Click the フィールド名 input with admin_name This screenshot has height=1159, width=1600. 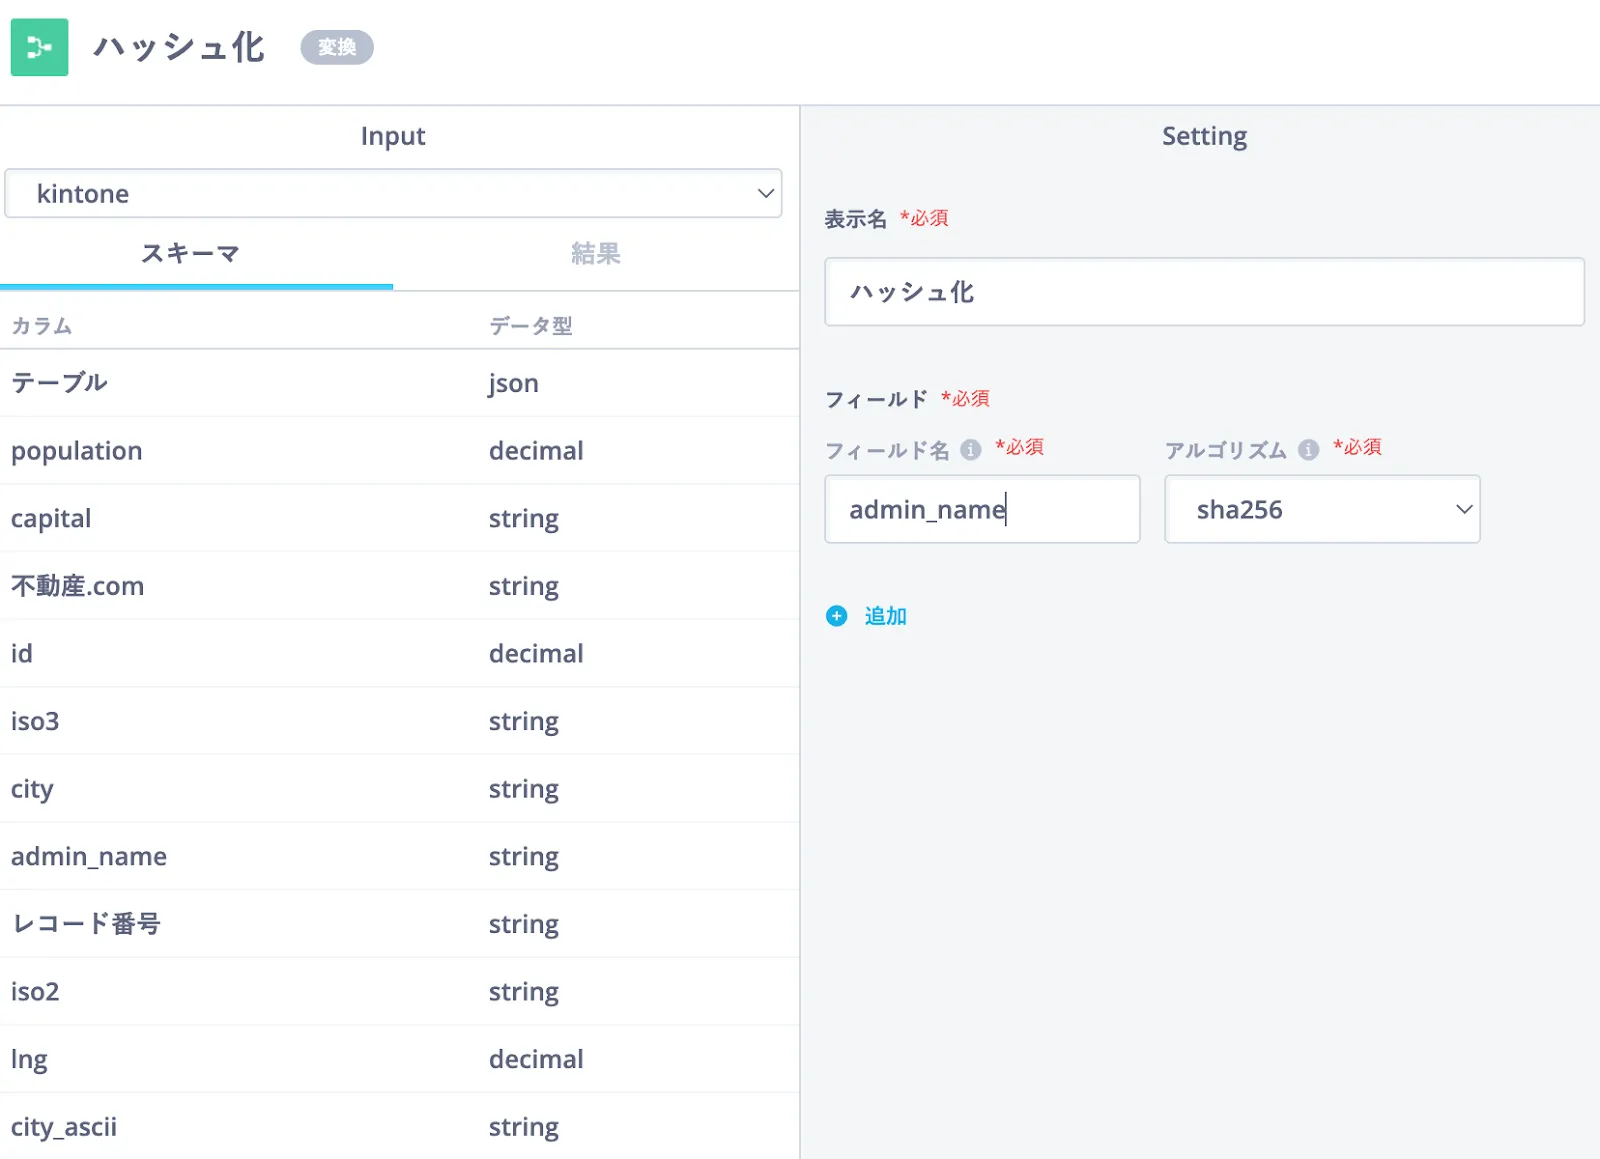click(981, 510)
